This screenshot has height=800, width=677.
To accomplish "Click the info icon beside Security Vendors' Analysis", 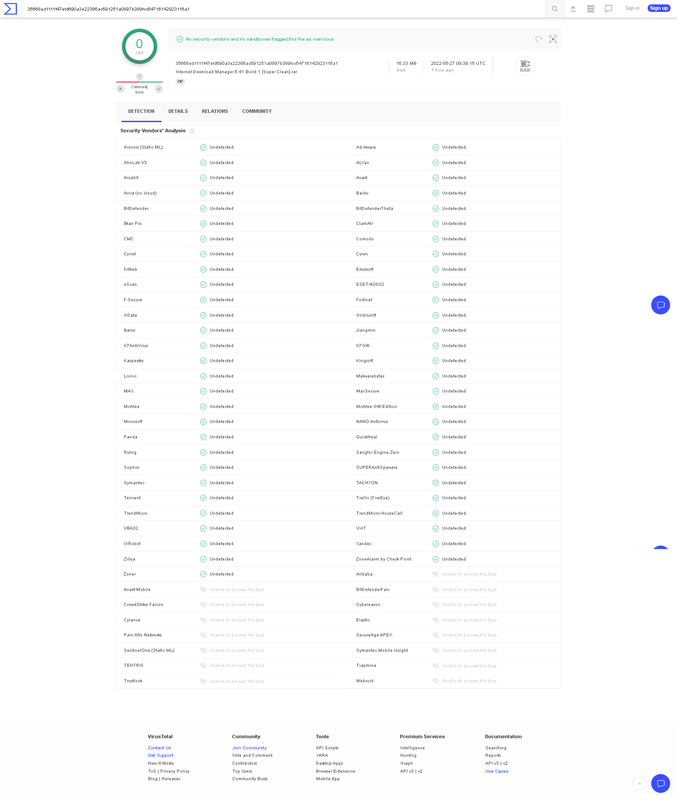I will click(192, 131).
